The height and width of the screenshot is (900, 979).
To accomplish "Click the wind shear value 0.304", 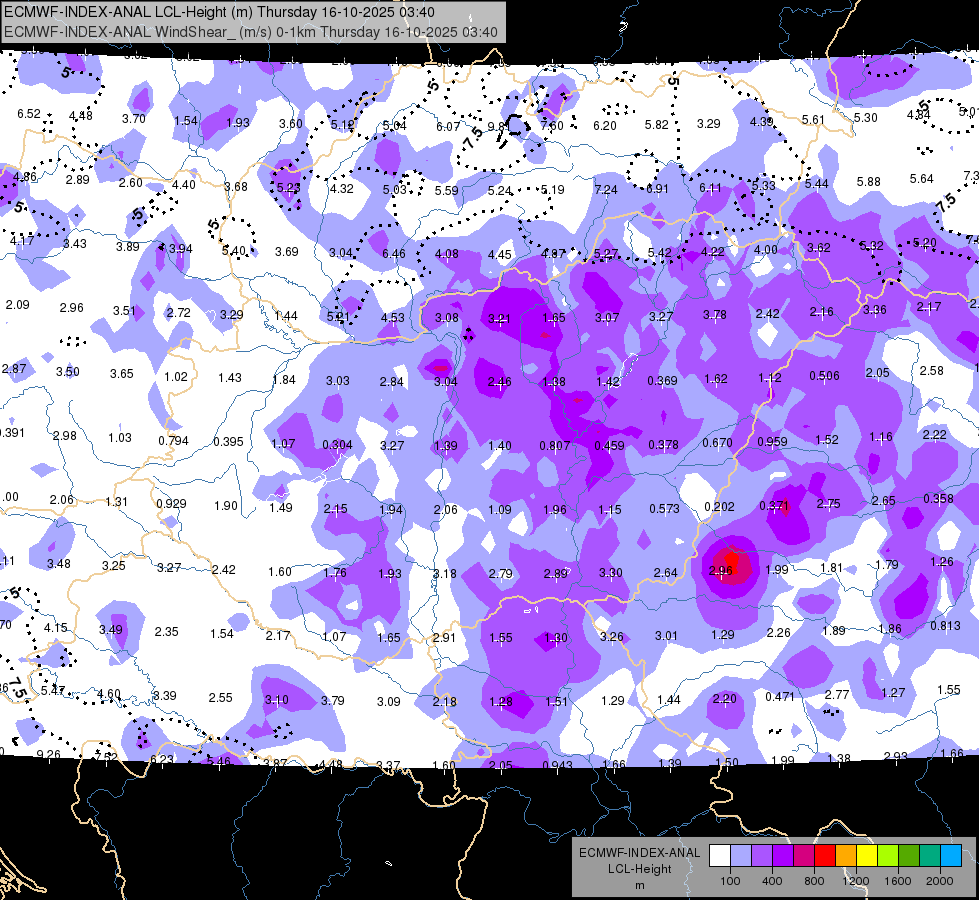I will [x=337, y=445].
